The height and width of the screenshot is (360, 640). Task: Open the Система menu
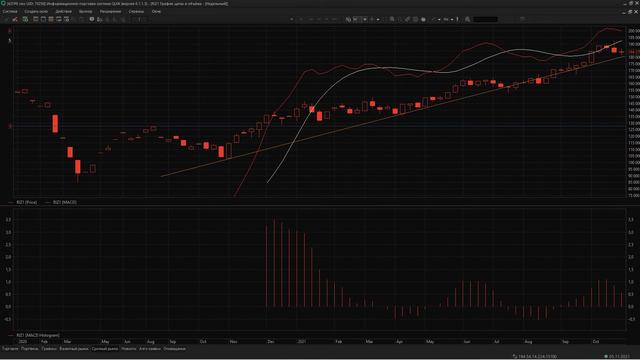(10, 11)
